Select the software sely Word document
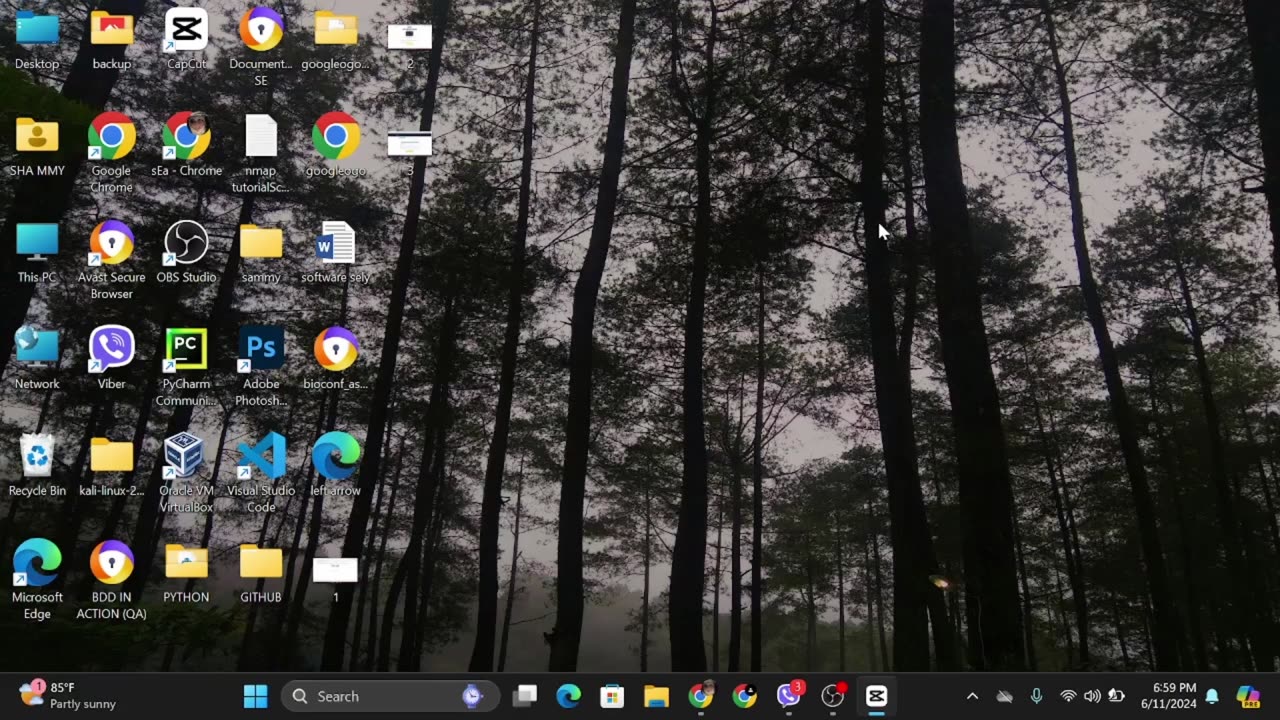1280x720 pixels. (x=335, y=252)
